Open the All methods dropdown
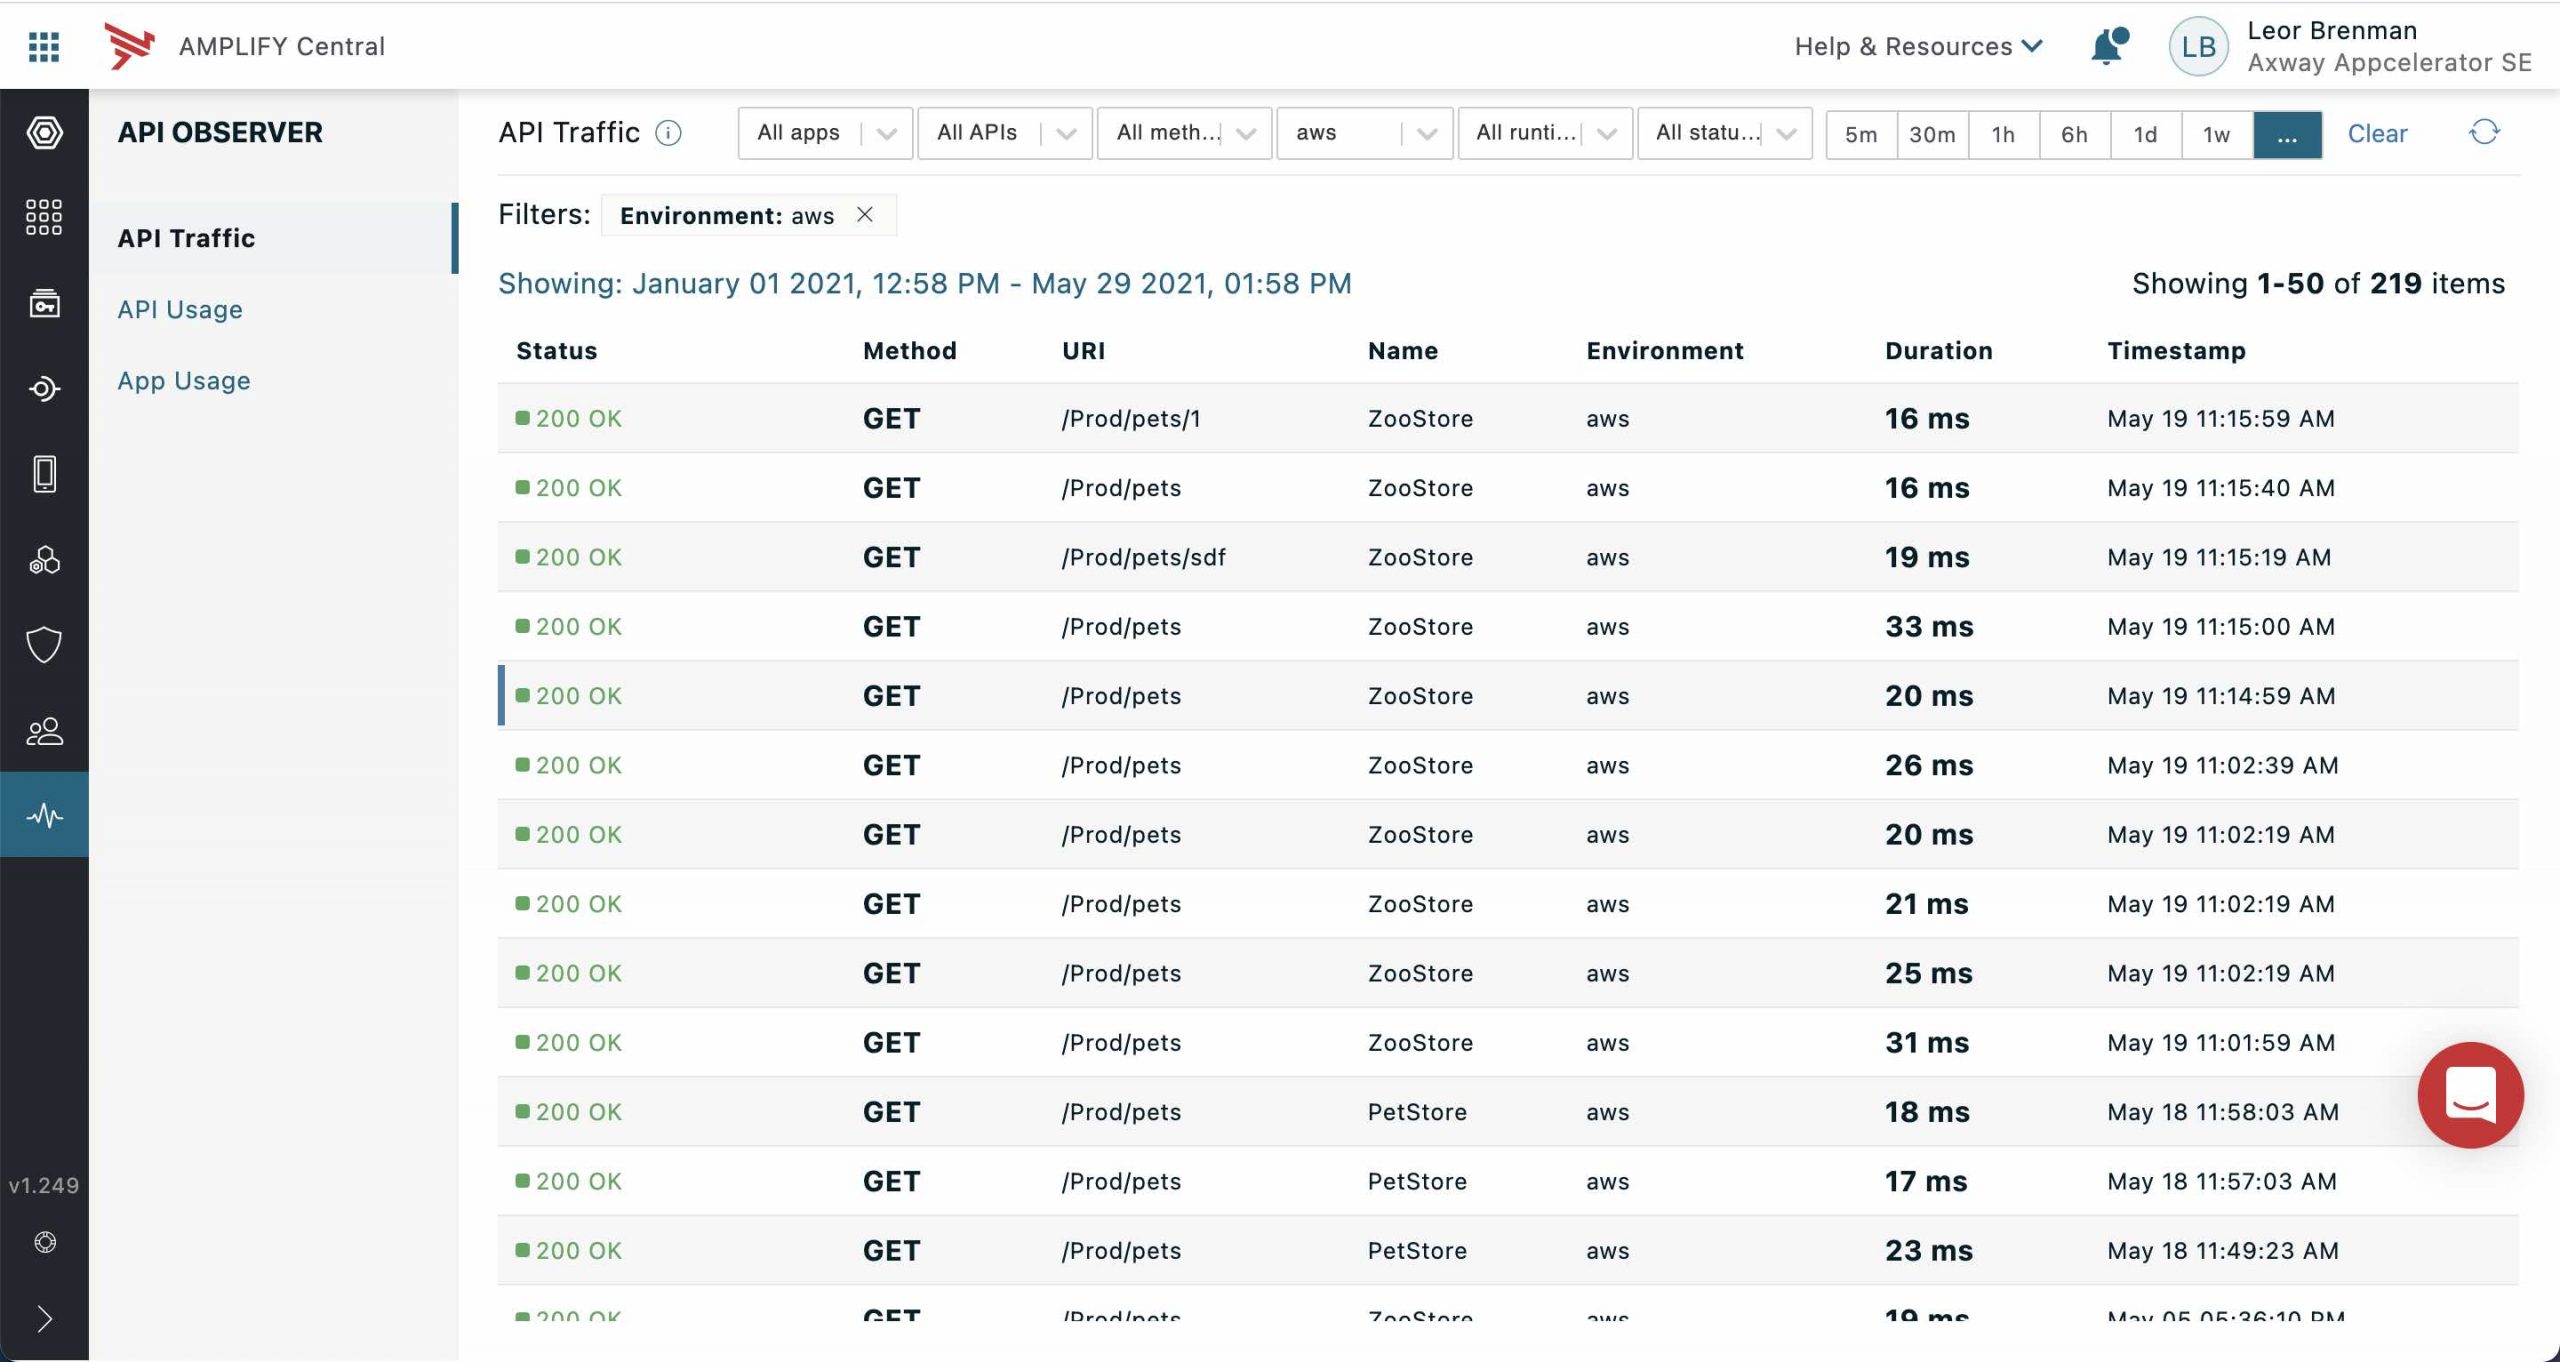 (x=1184, y=133)
